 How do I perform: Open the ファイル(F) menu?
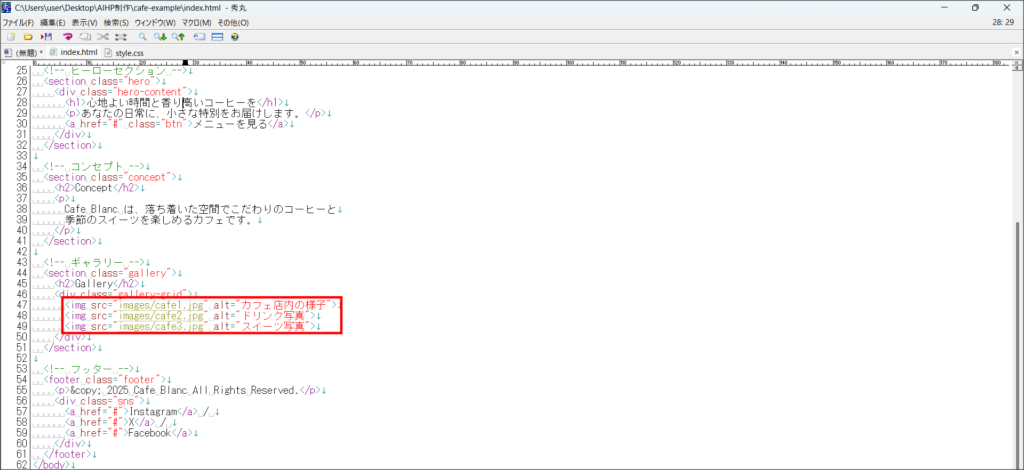(17, 22)
